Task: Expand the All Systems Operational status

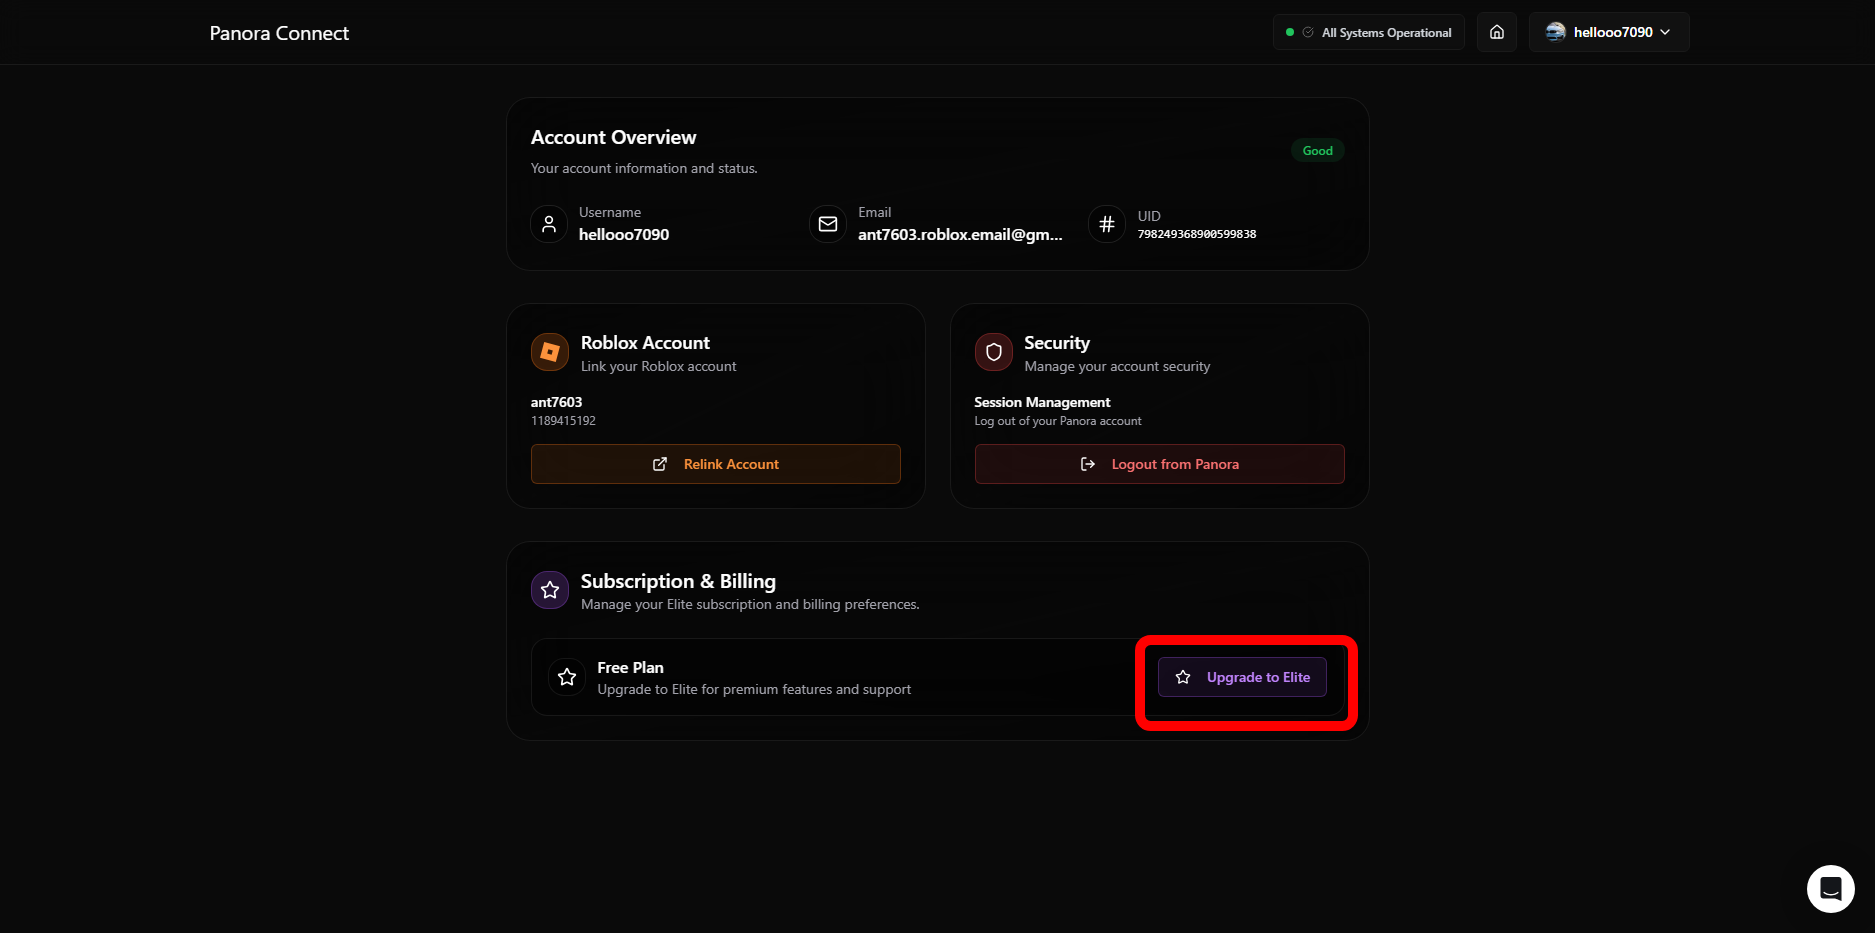Action: pyautogui.click(x=1368, y=32)
